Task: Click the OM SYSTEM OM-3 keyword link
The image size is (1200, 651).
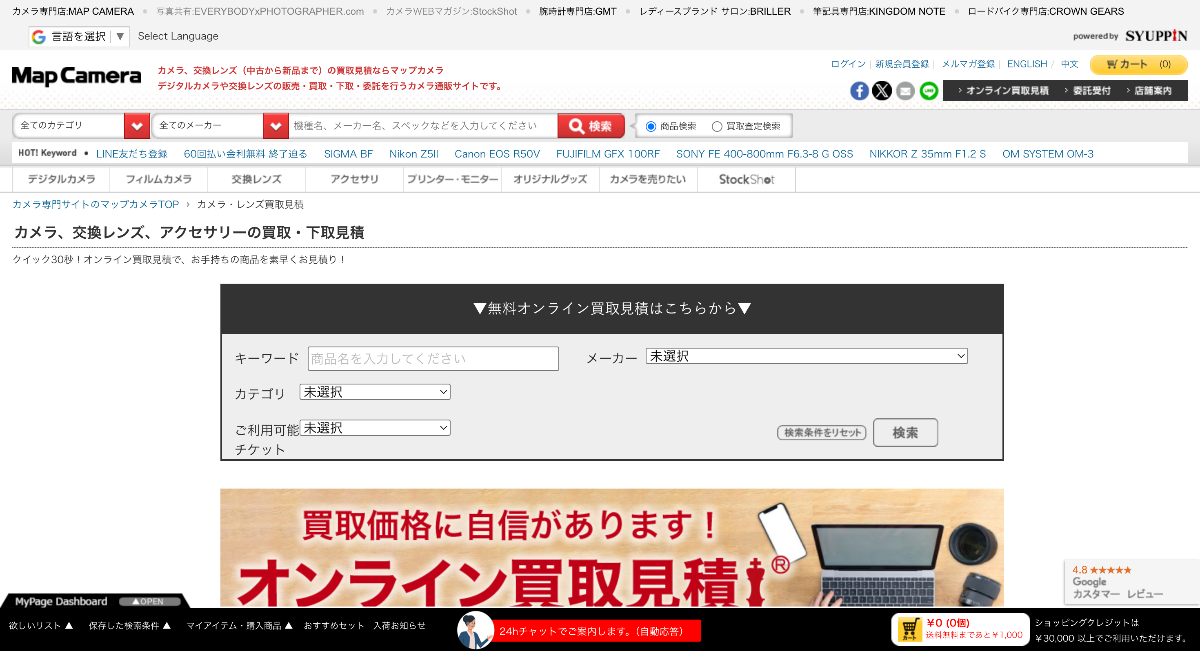Action: pyautogui.click(x=1048, y=154)
